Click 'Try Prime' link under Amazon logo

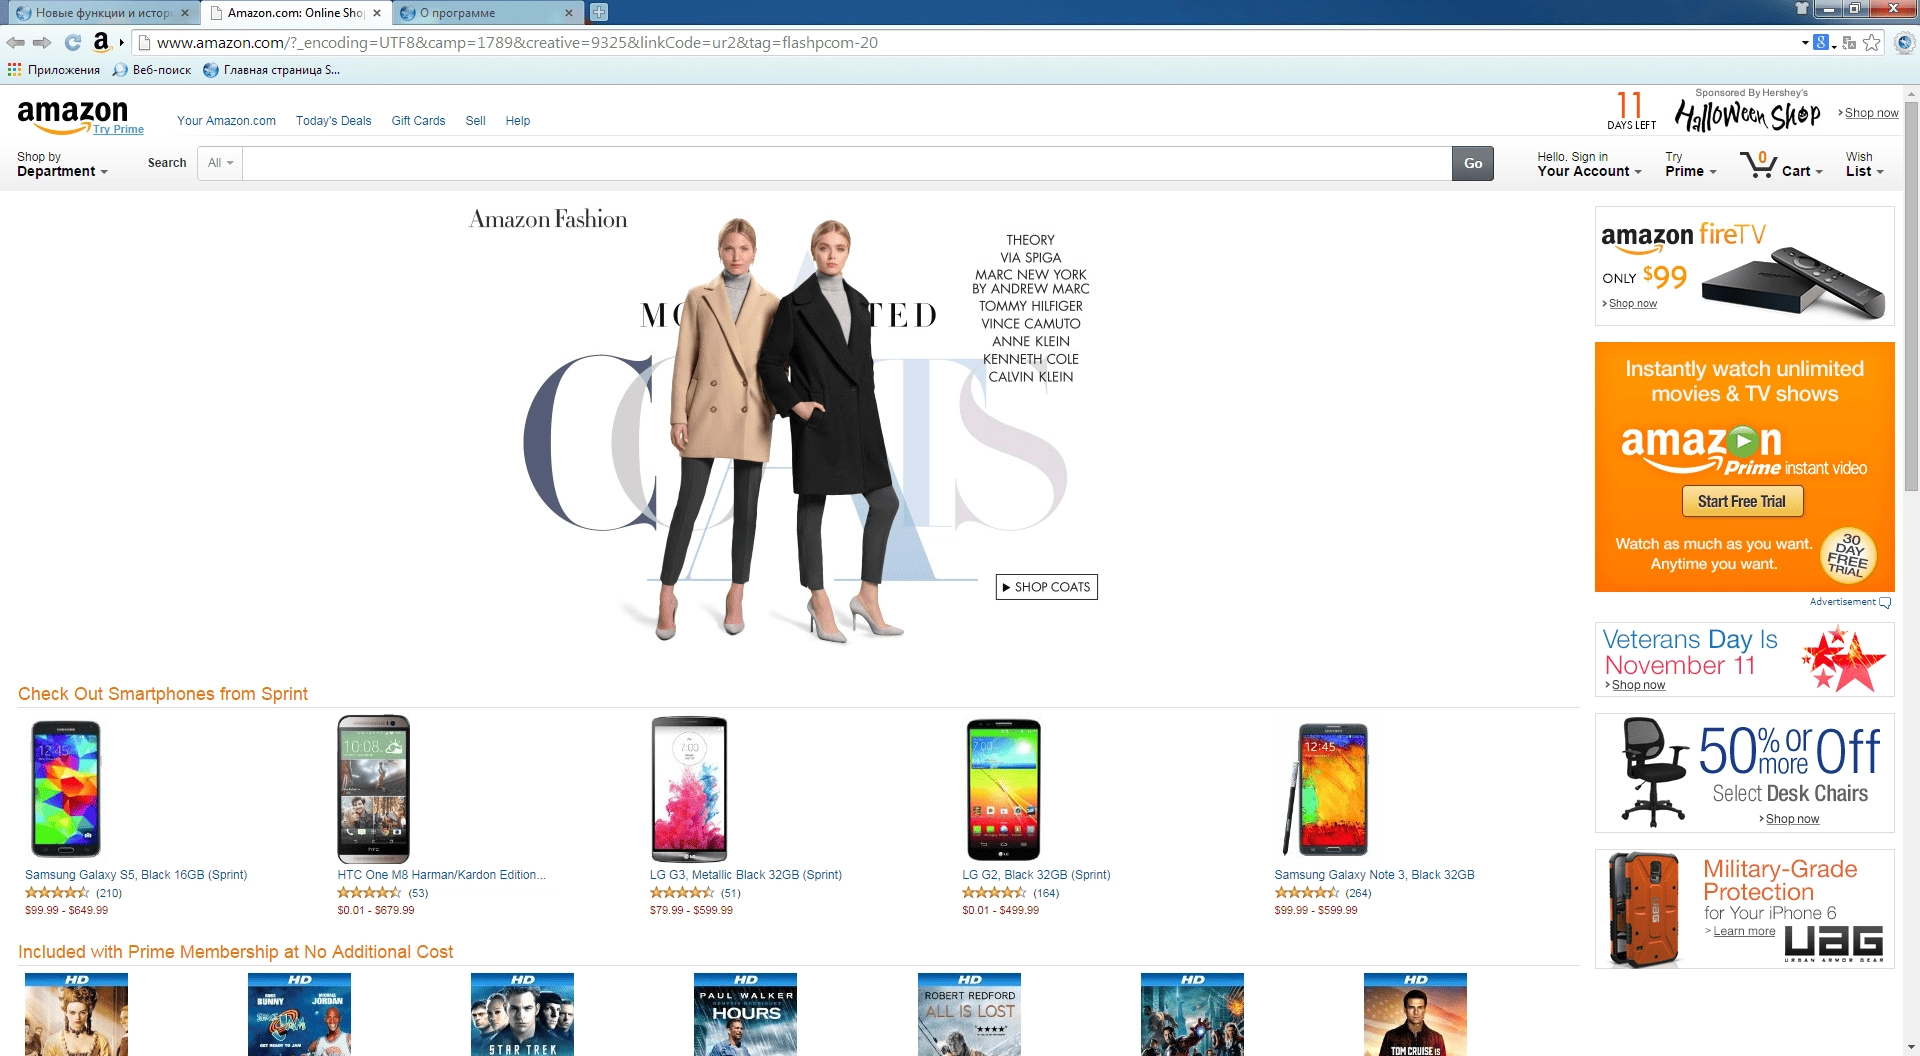(118, 130)
